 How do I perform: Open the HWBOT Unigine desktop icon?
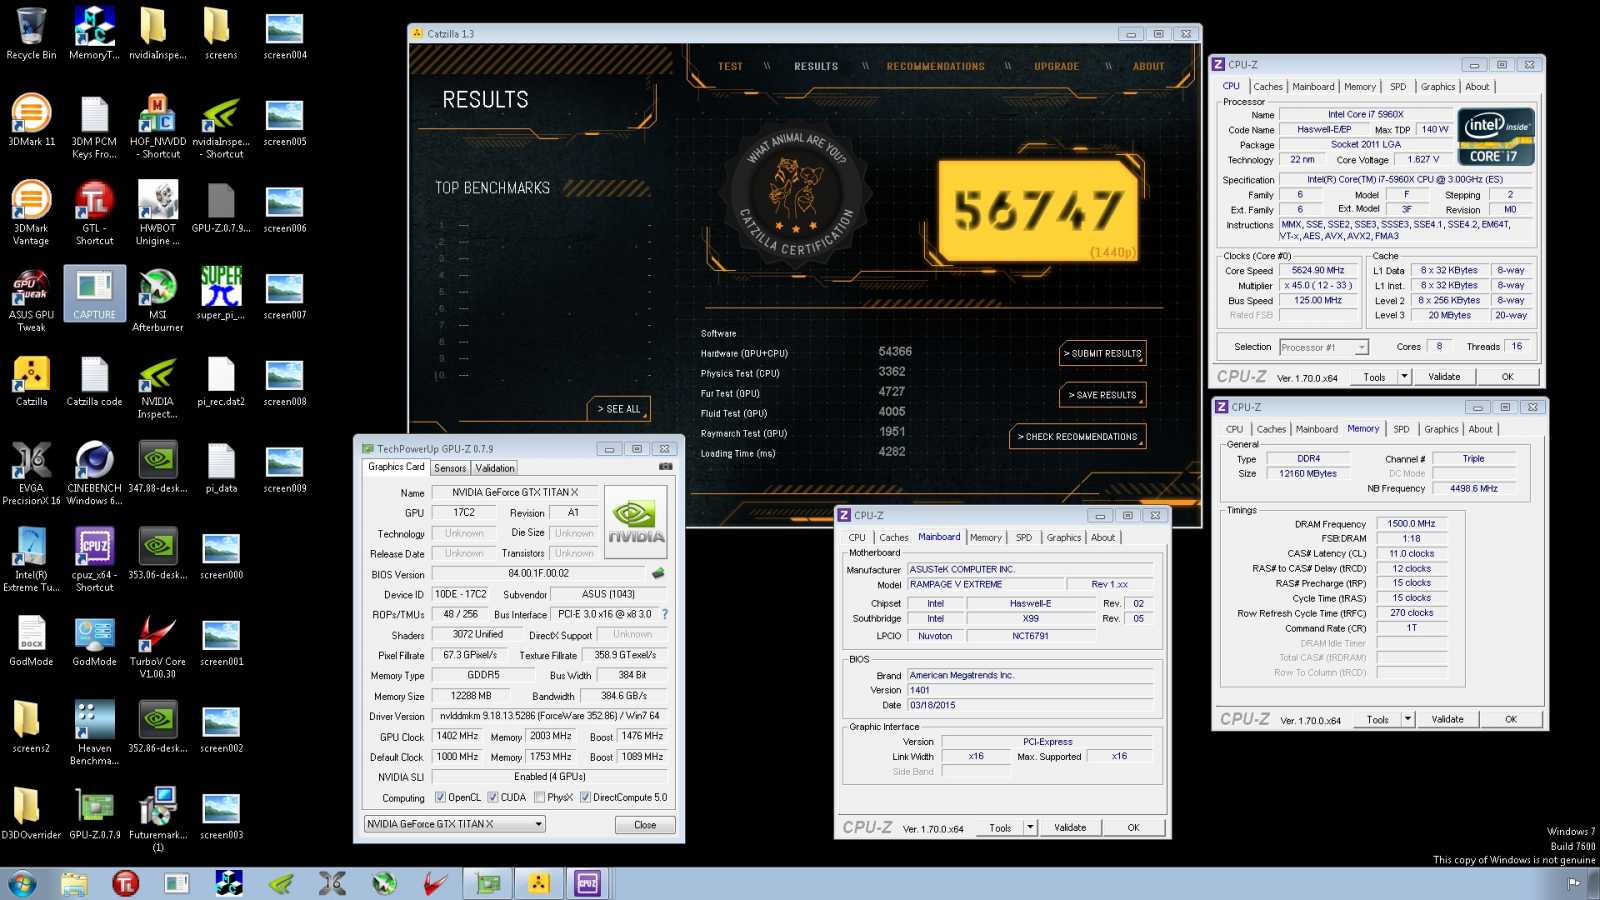pyautogui.click(x=158, y=213)
